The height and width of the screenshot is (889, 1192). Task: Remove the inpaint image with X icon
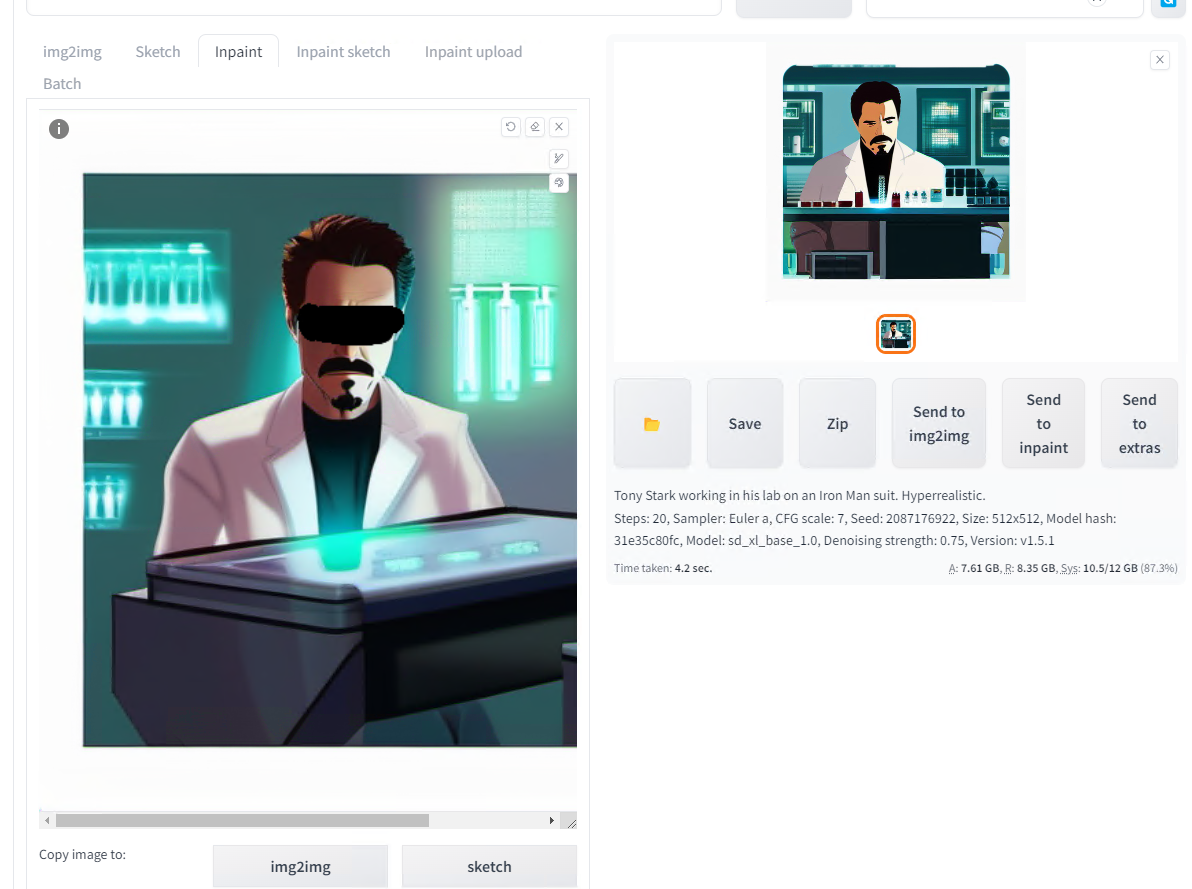(560, 127)
